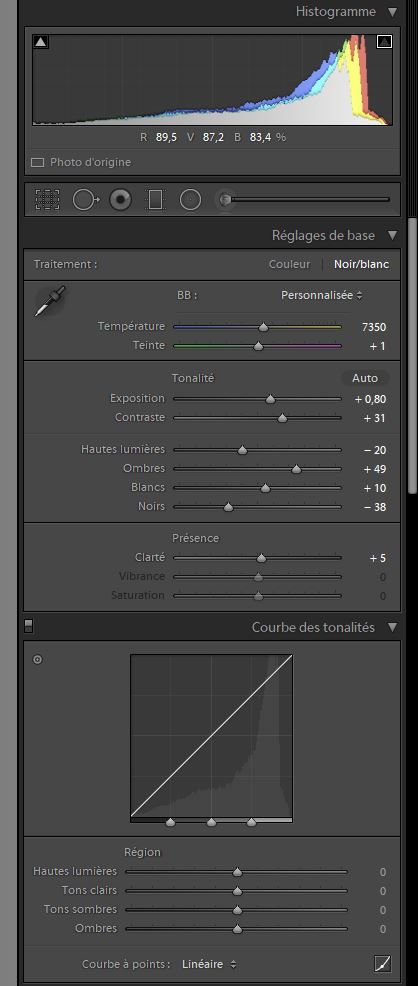The height and width of the screenshot is (986, 418).
Task: Select the Red eye correction tool
Action: pyautogui.click(x=120, y=200)
